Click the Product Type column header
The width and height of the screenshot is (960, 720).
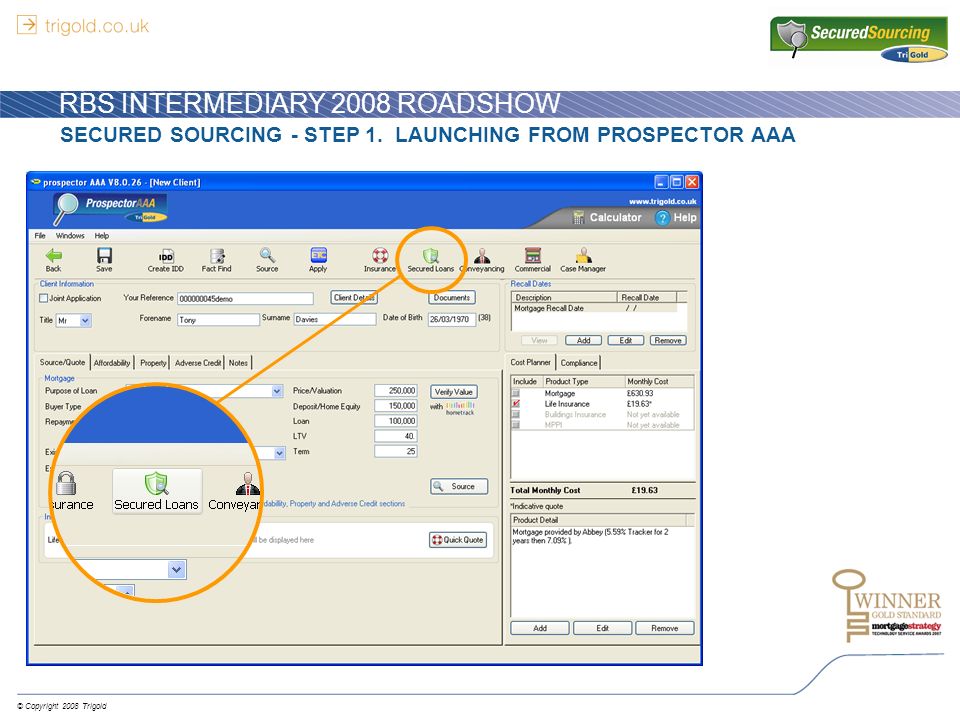point(584,381)
